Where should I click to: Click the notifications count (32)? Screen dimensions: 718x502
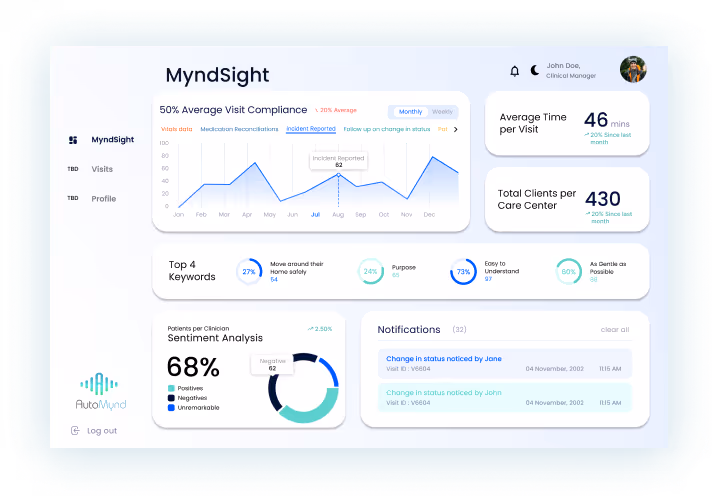(x=459, y=329)
